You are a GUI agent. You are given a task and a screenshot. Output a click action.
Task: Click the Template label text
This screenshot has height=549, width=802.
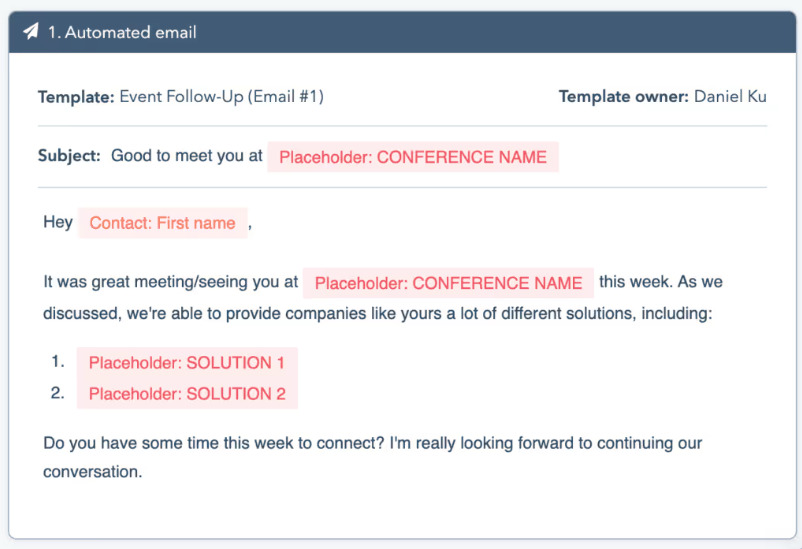[76, 97]
